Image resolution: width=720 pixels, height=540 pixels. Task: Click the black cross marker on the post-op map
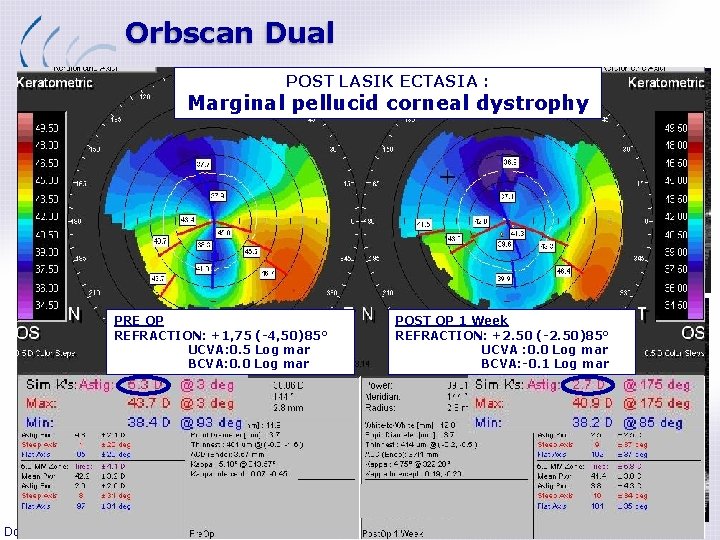pos(447,177)
